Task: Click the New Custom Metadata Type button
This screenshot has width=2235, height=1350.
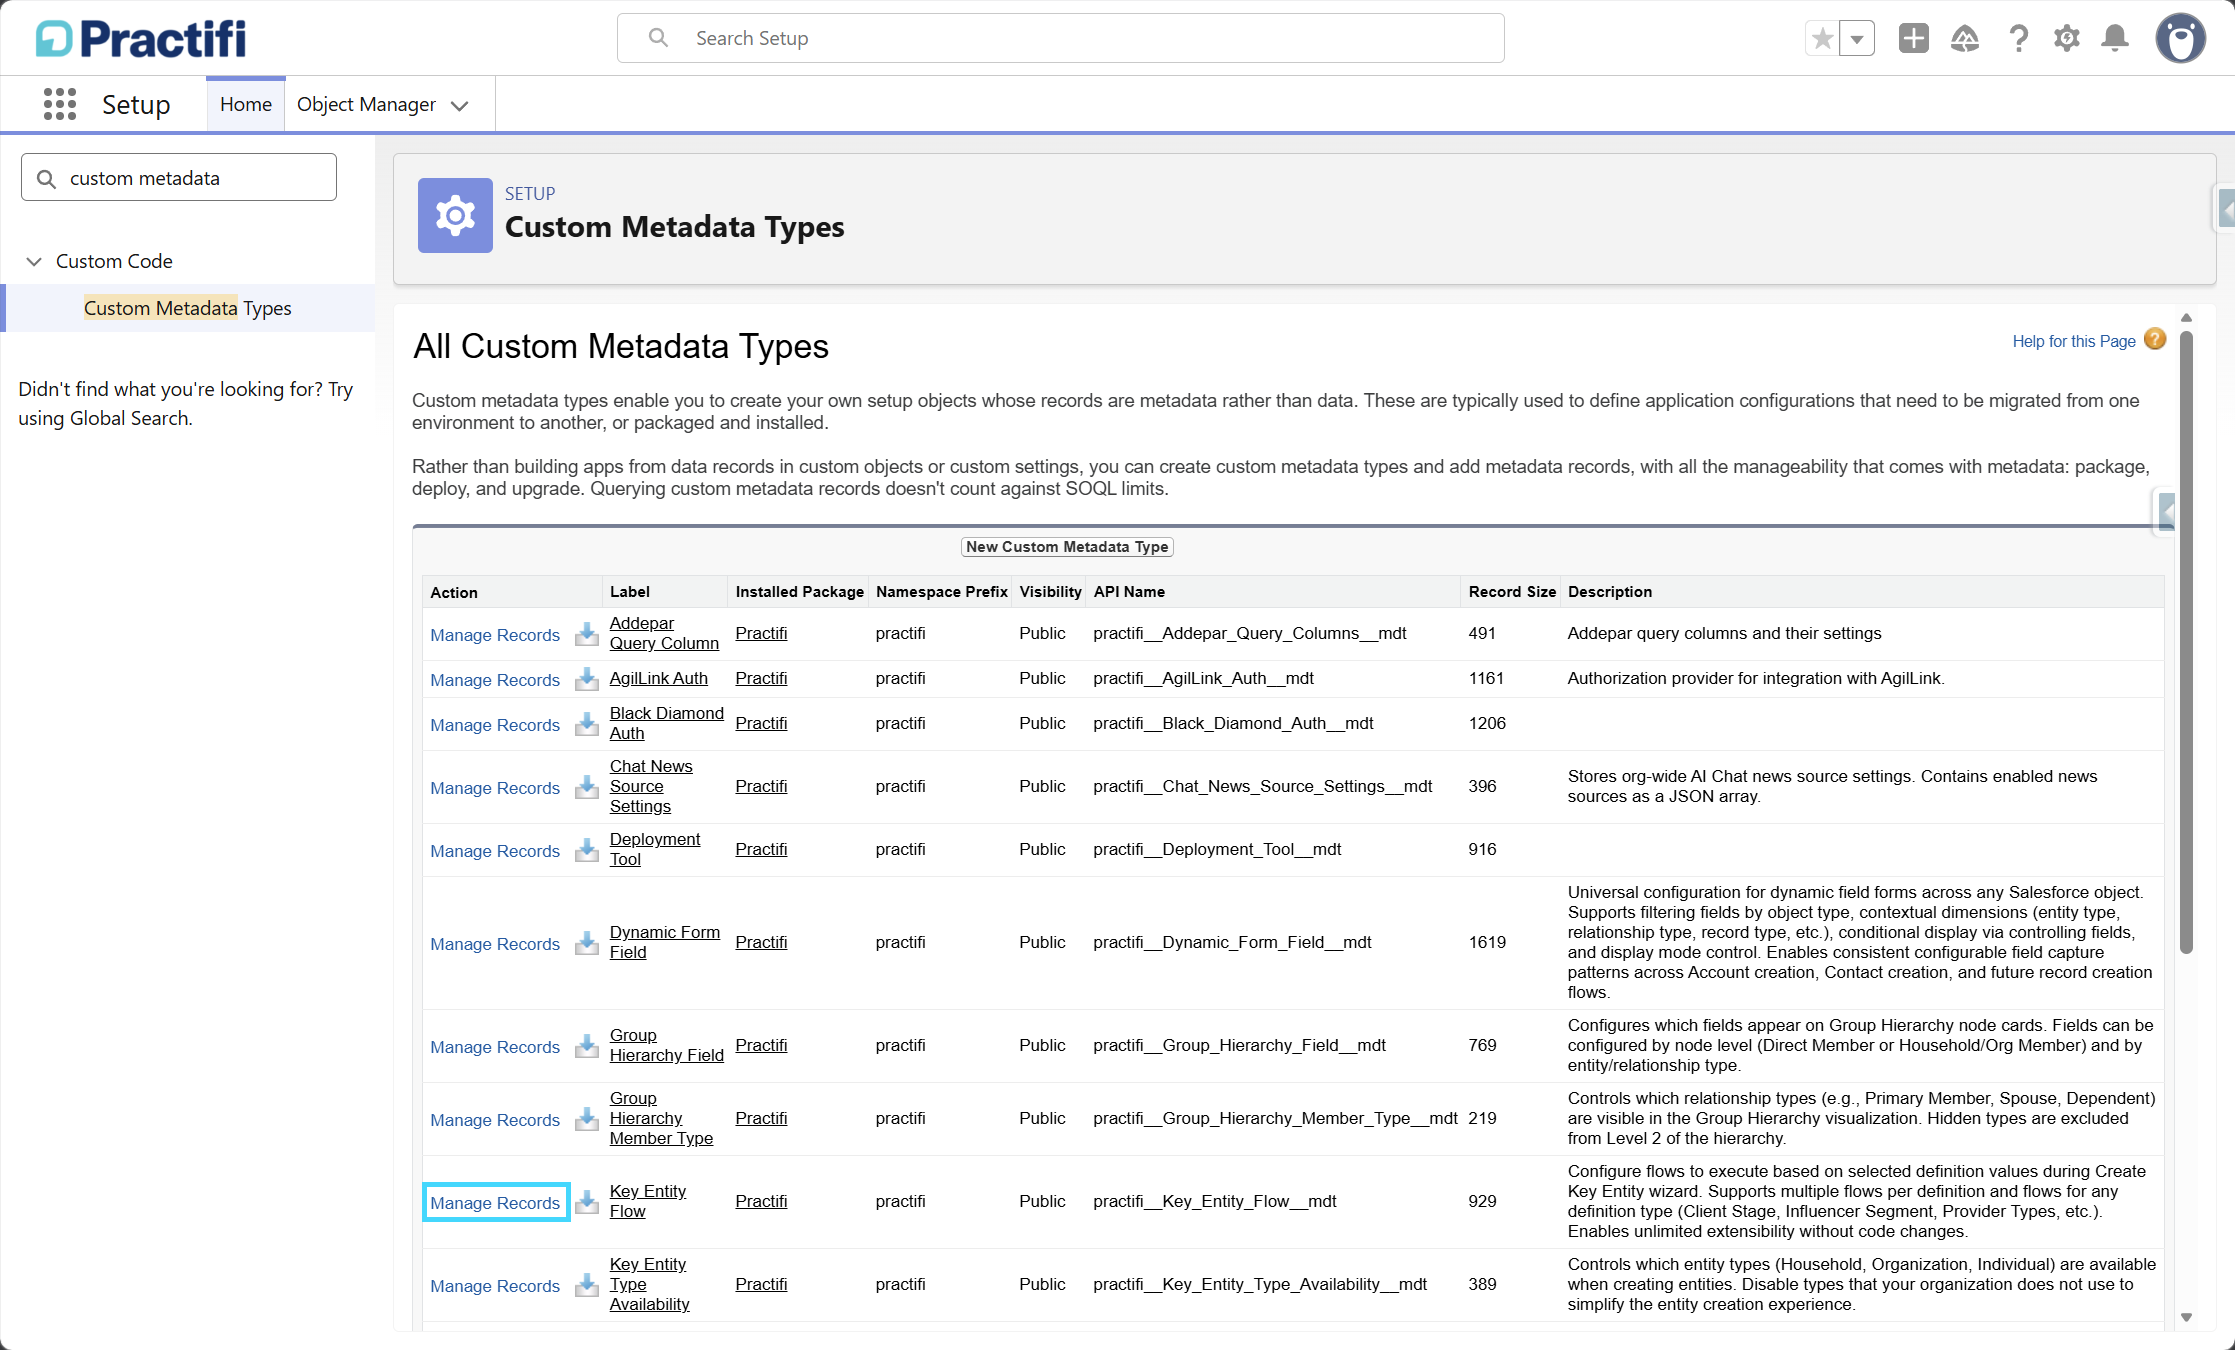Action: point(1067,547)
